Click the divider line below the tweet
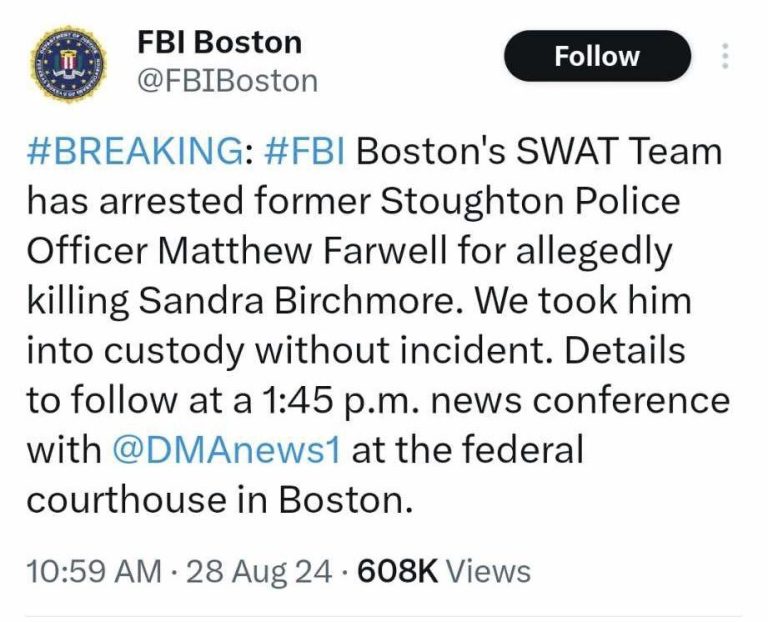Viewport: 768px width, 622px height. pyautogui.click(x=384, y=617)
